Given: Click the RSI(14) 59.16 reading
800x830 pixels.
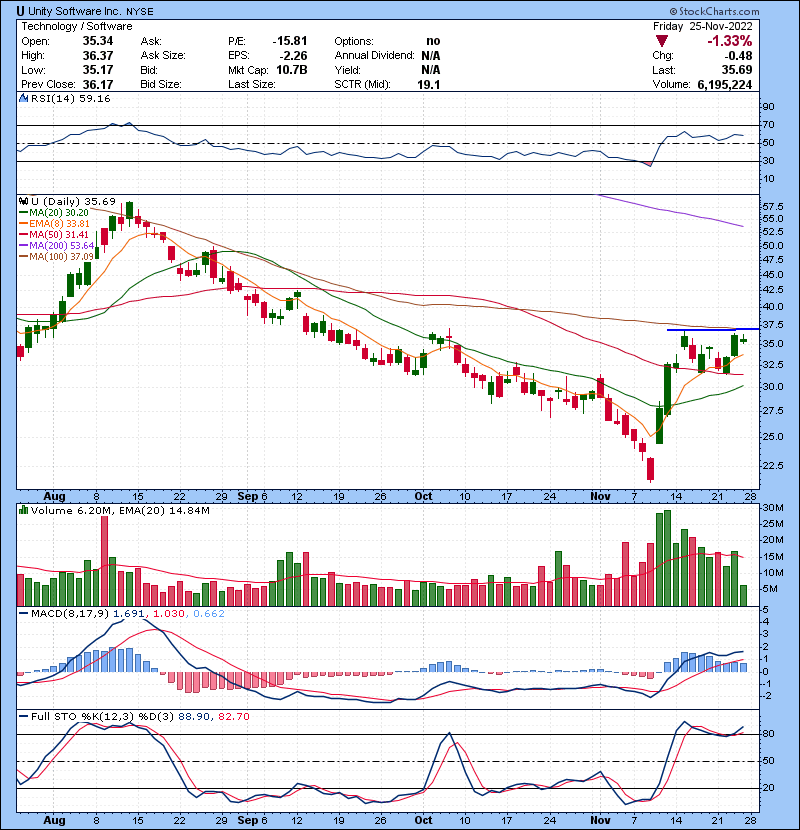Looking at the screenshot, I should 71,98.
